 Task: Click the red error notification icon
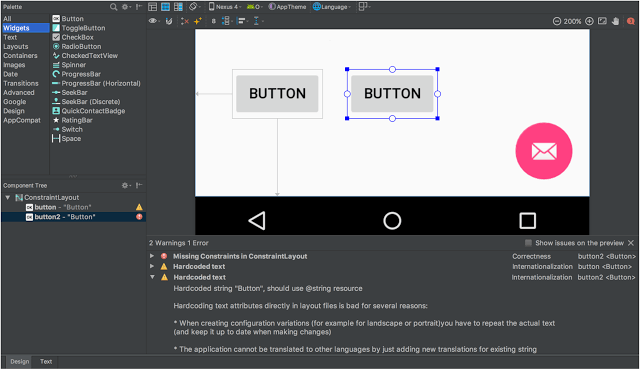point(631,21)
